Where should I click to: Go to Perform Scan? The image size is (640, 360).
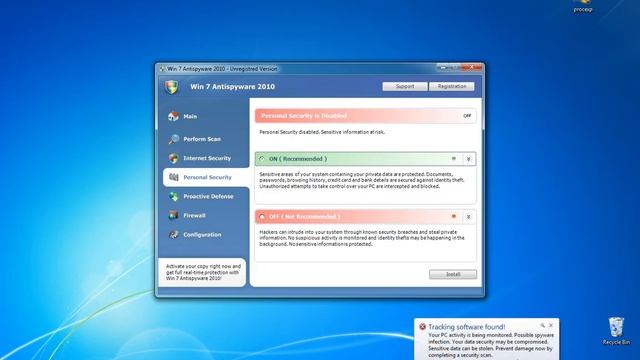[202, 139]
